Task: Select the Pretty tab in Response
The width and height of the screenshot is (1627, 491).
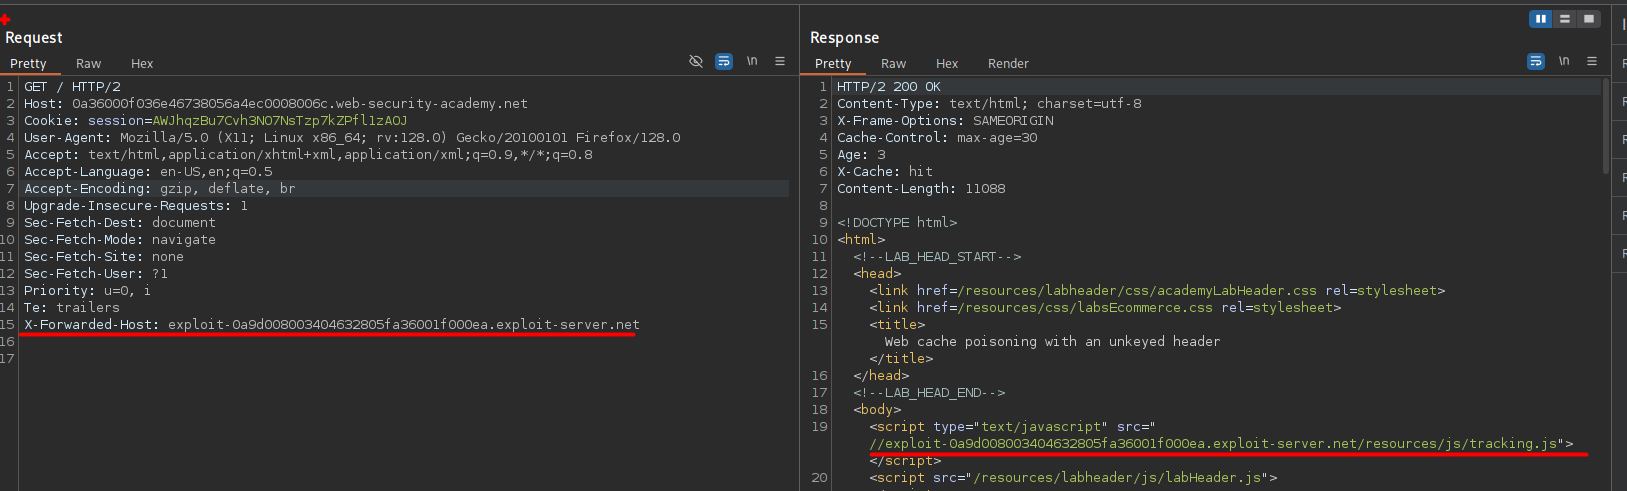Action: [833, 63]
